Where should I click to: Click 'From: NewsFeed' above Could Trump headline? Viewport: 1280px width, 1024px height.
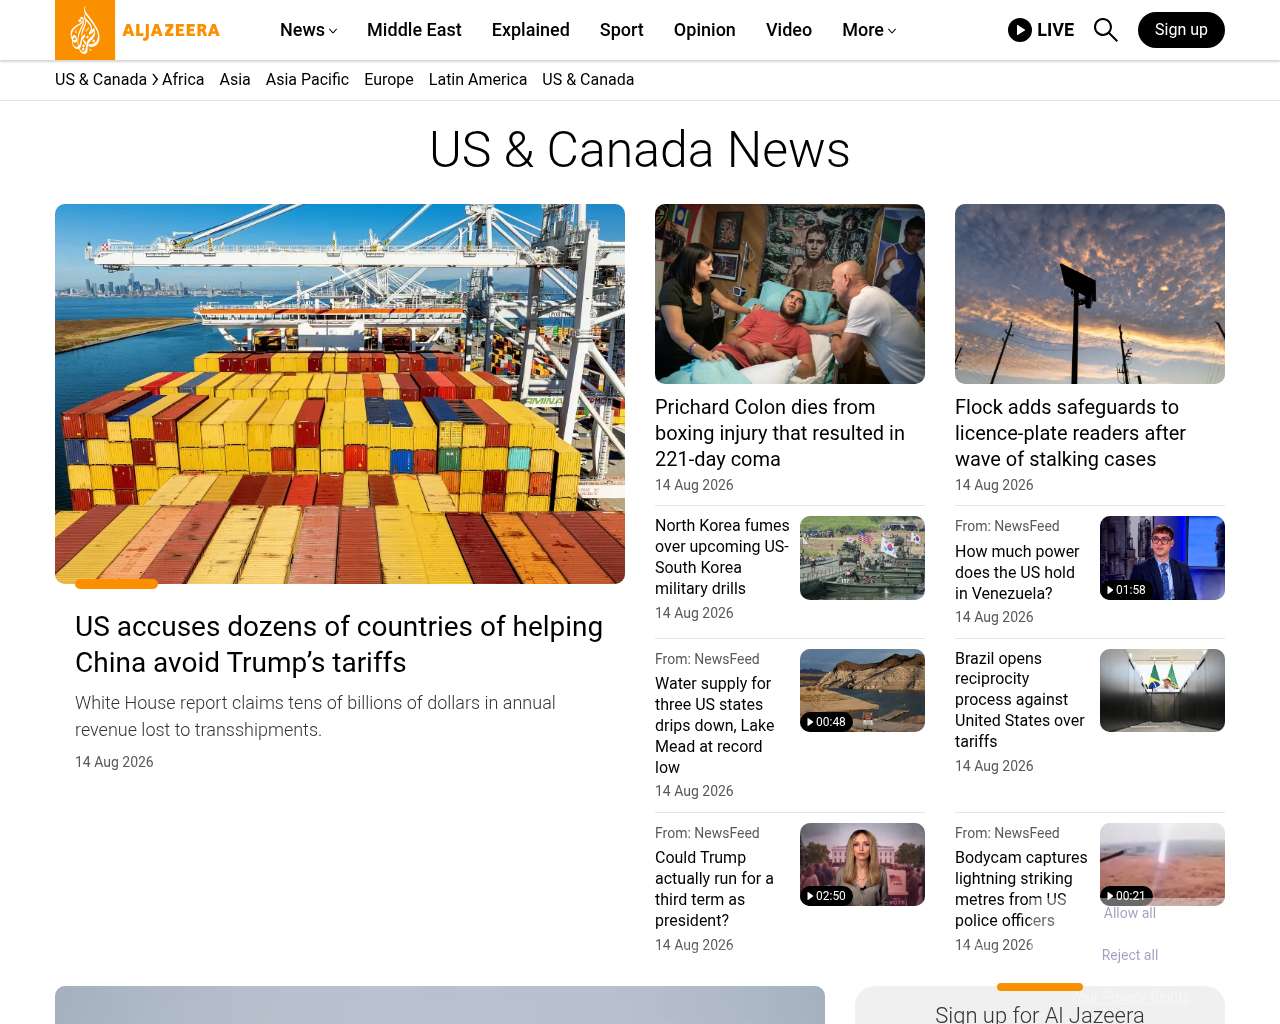707,833
